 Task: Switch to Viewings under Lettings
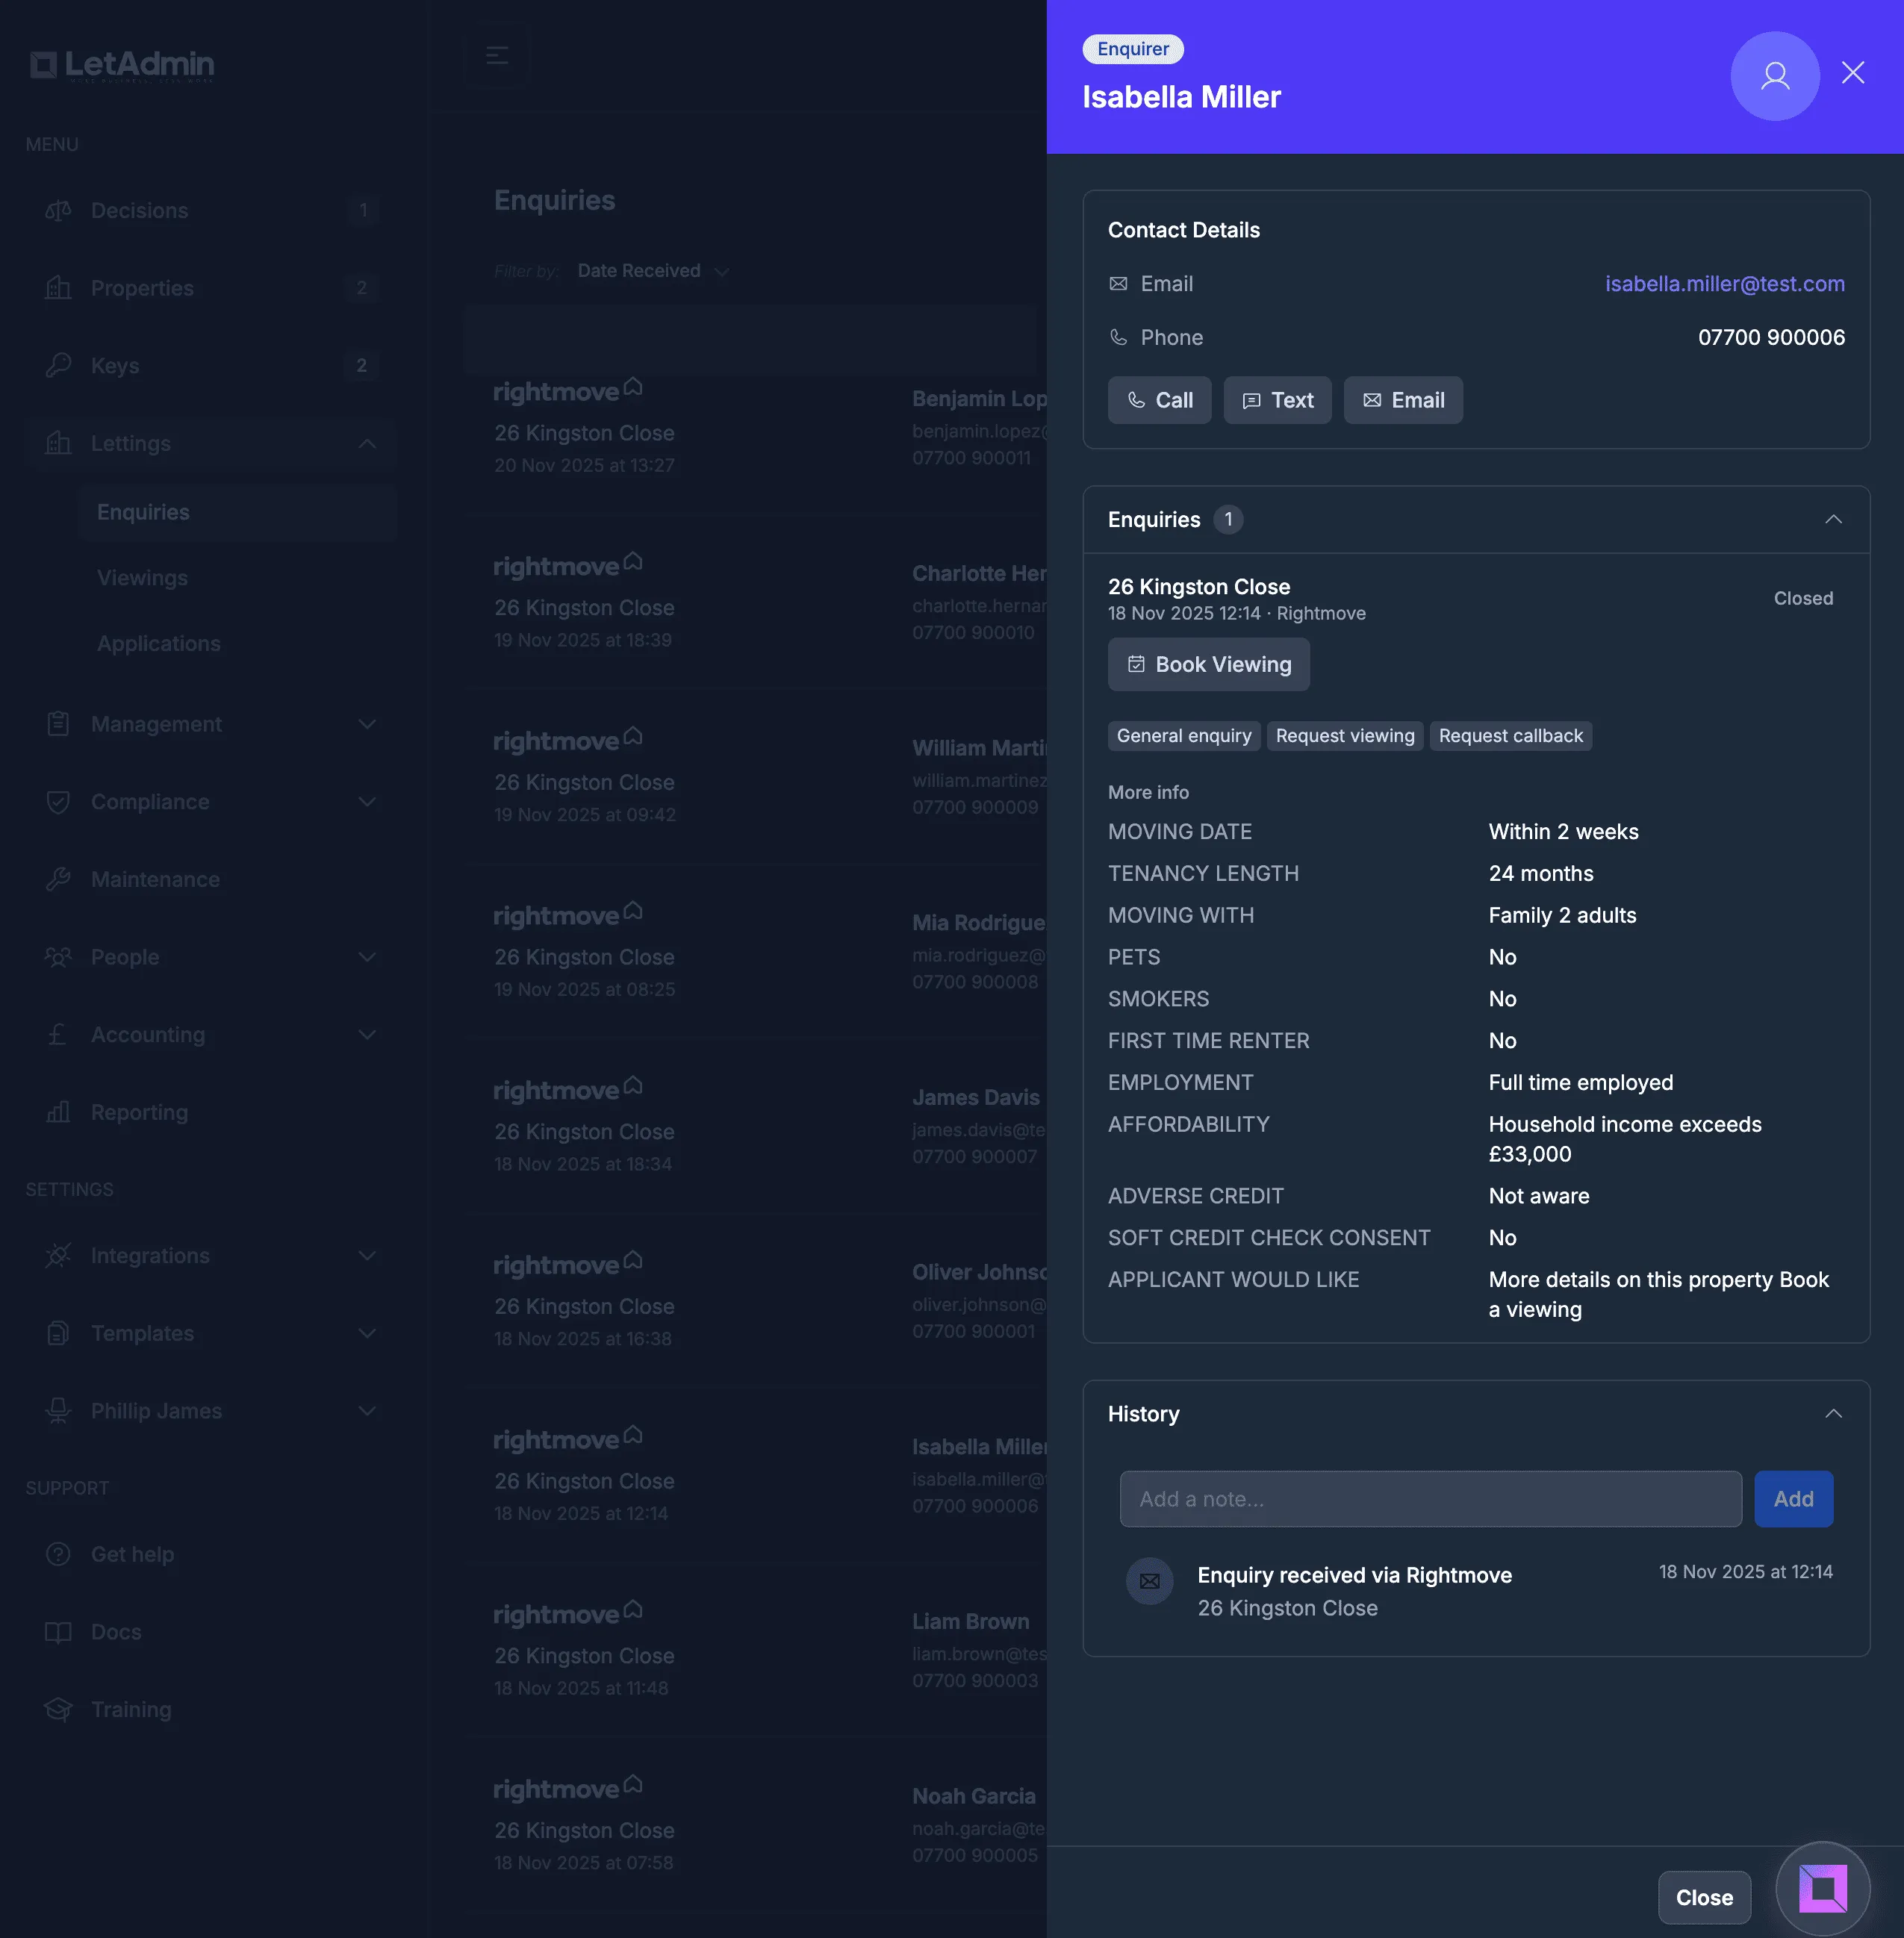(x=142, y=577)
